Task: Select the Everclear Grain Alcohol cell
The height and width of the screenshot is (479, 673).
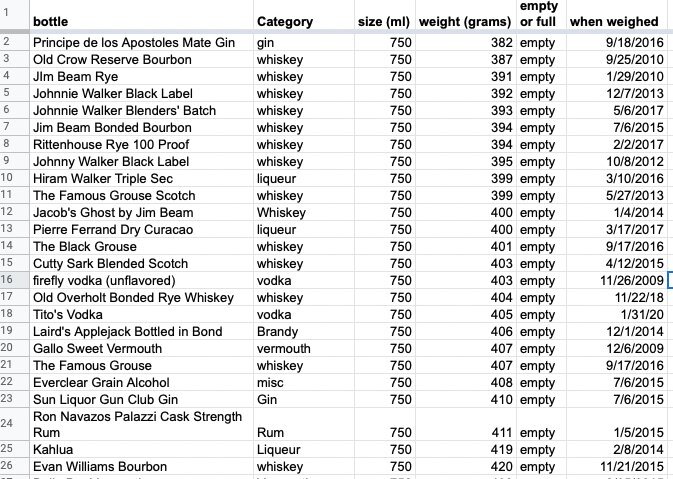Action: tap(140, 382)
